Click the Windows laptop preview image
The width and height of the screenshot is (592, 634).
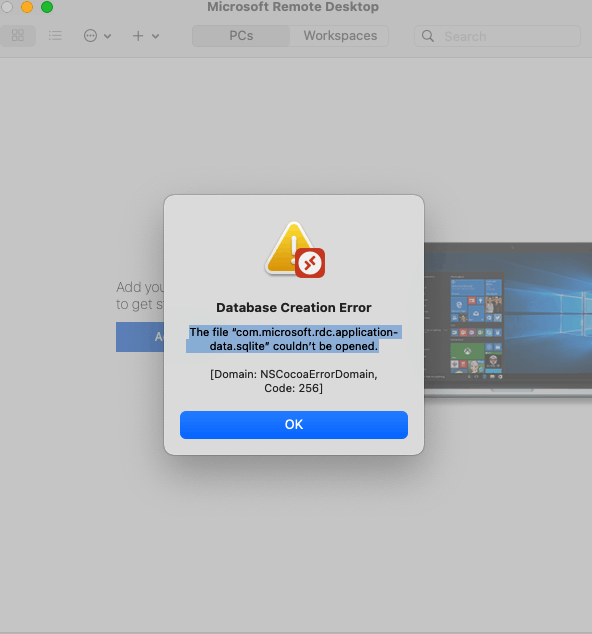(508, 319)
